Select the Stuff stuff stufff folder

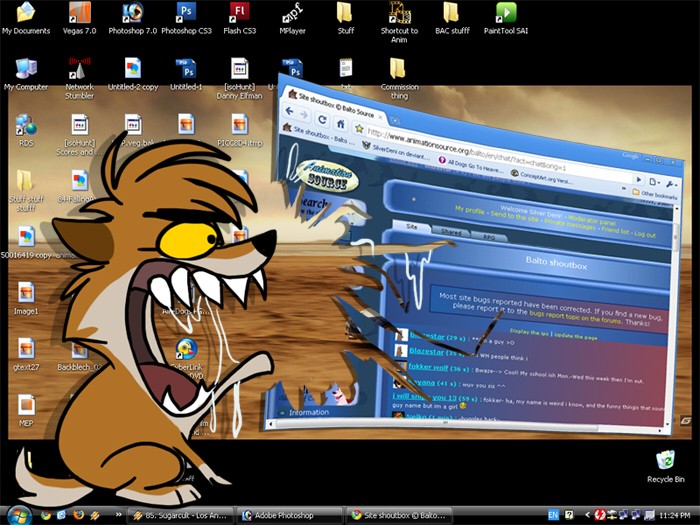[26, 191]
